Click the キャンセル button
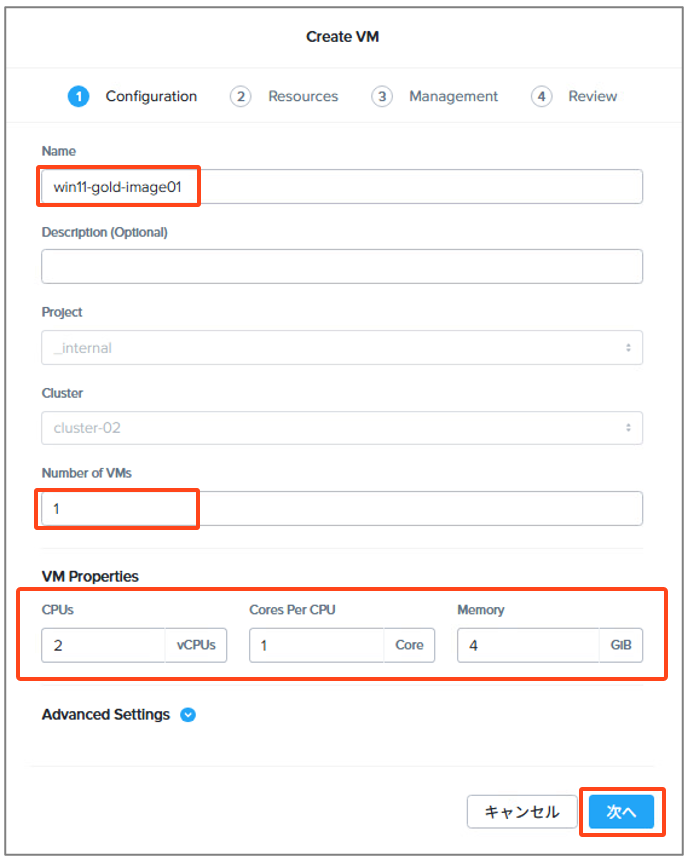Image resolution: width=688 pixels, height=862 pixels. (x=522, y=812)
